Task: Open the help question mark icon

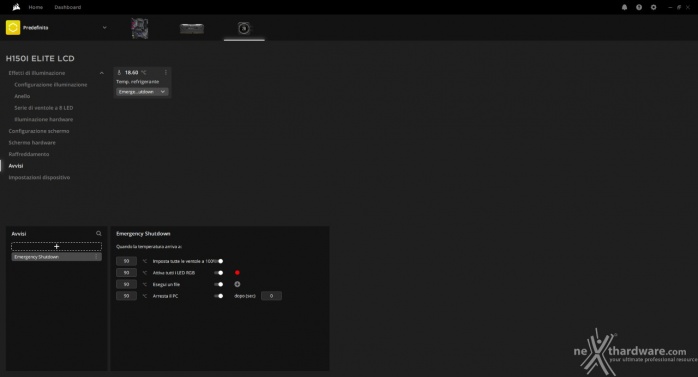Action: [x=639, y=7]
